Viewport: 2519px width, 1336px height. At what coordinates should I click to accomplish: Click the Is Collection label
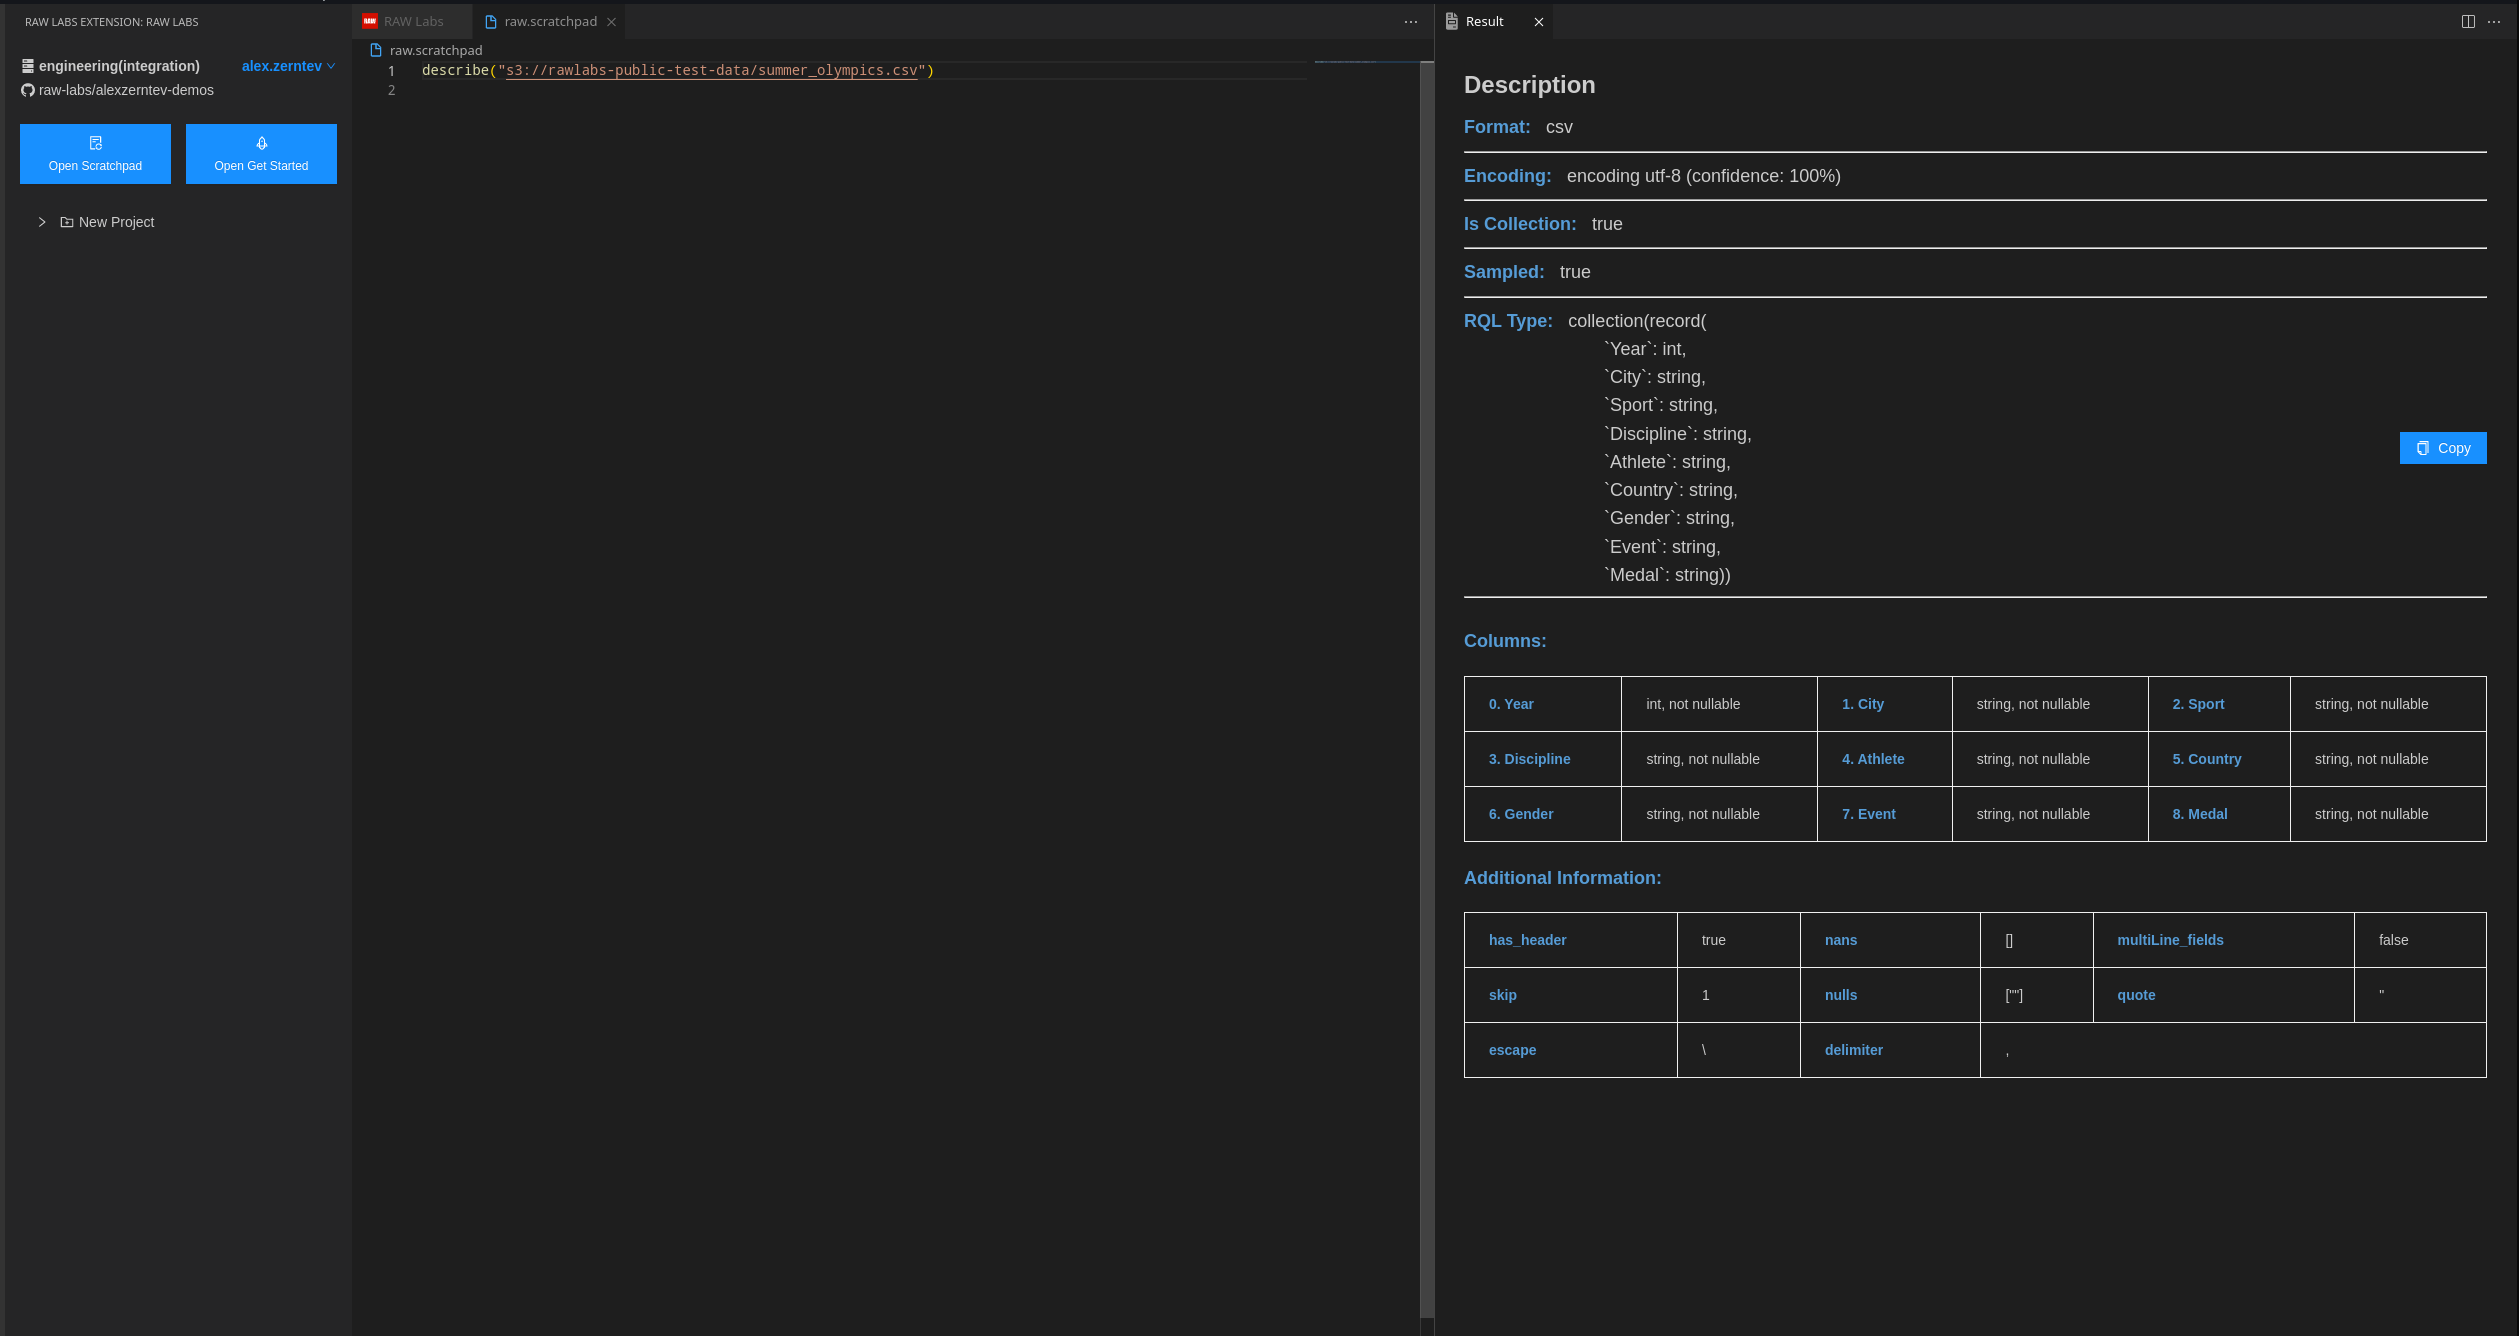1520,224
